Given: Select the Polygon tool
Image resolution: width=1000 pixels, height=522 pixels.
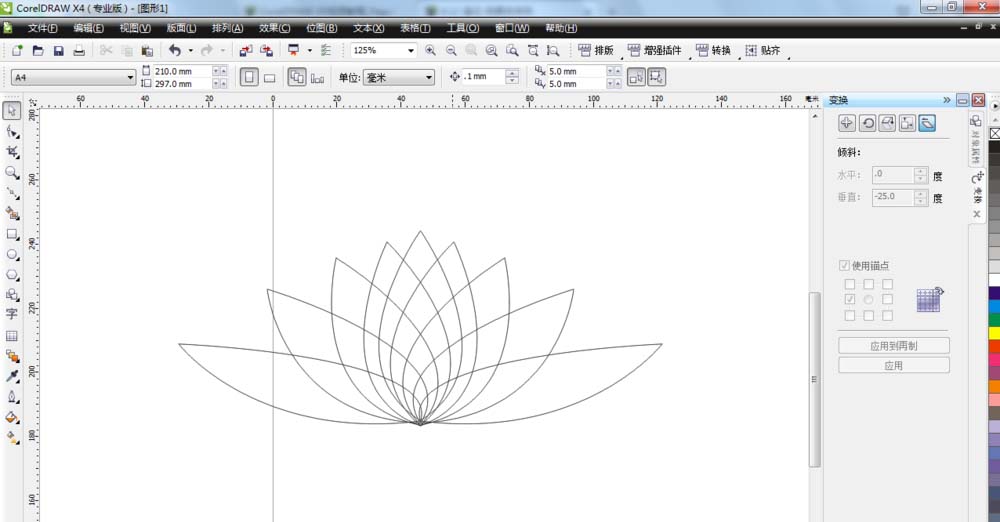Looking at the screenshot, I should pyautogui.click(x=11, y=274).
